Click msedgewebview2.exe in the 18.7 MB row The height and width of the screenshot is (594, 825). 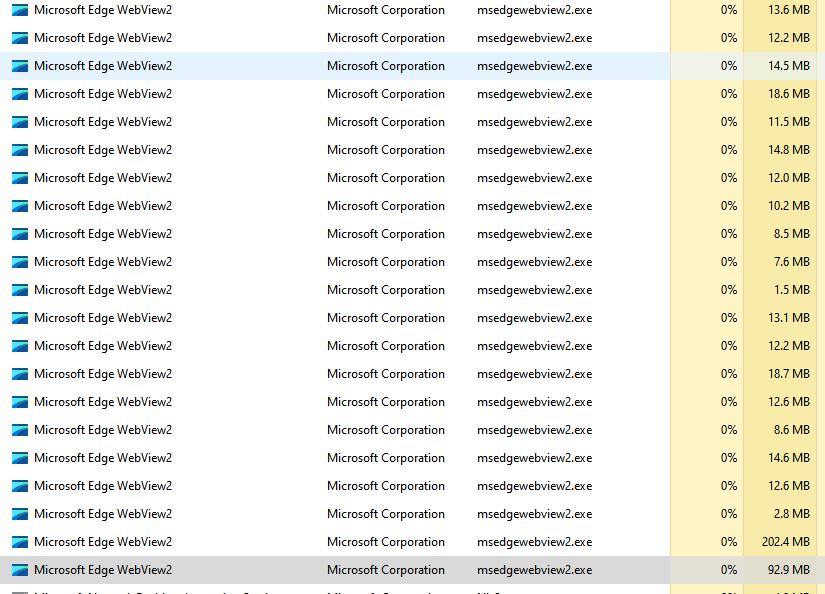pos(535,374)
